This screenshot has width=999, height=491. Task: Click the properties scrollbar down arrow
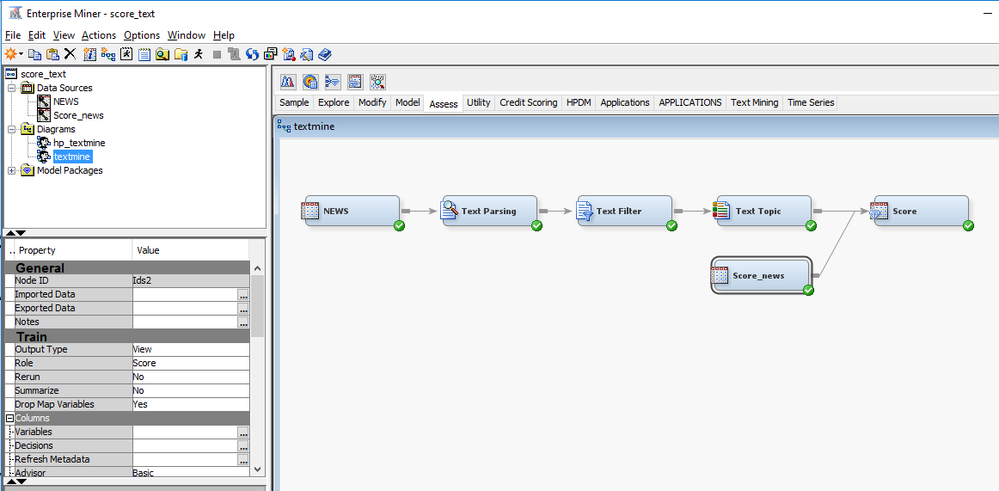pyautogui.click(x=257, y=469)
